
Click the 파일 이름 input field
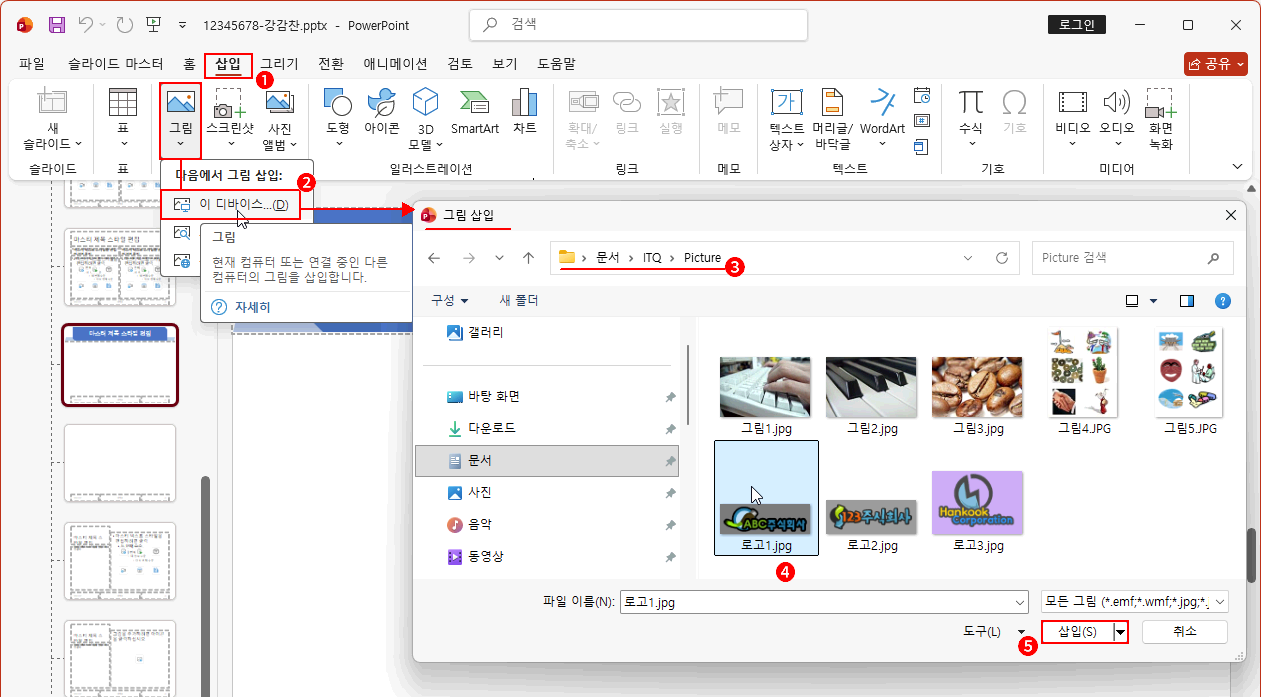823,602
